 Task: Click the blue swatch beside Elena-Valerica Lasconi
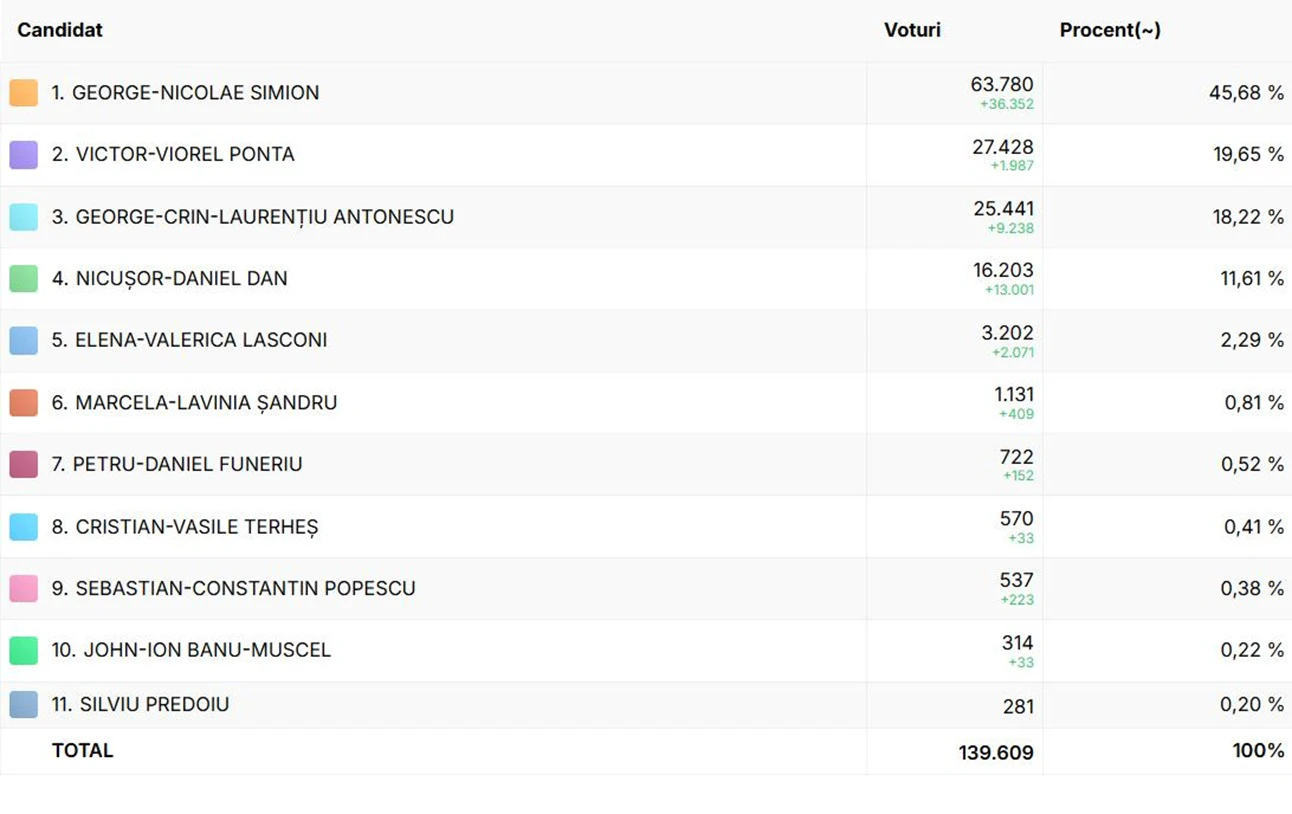click(x=24, y=341)
